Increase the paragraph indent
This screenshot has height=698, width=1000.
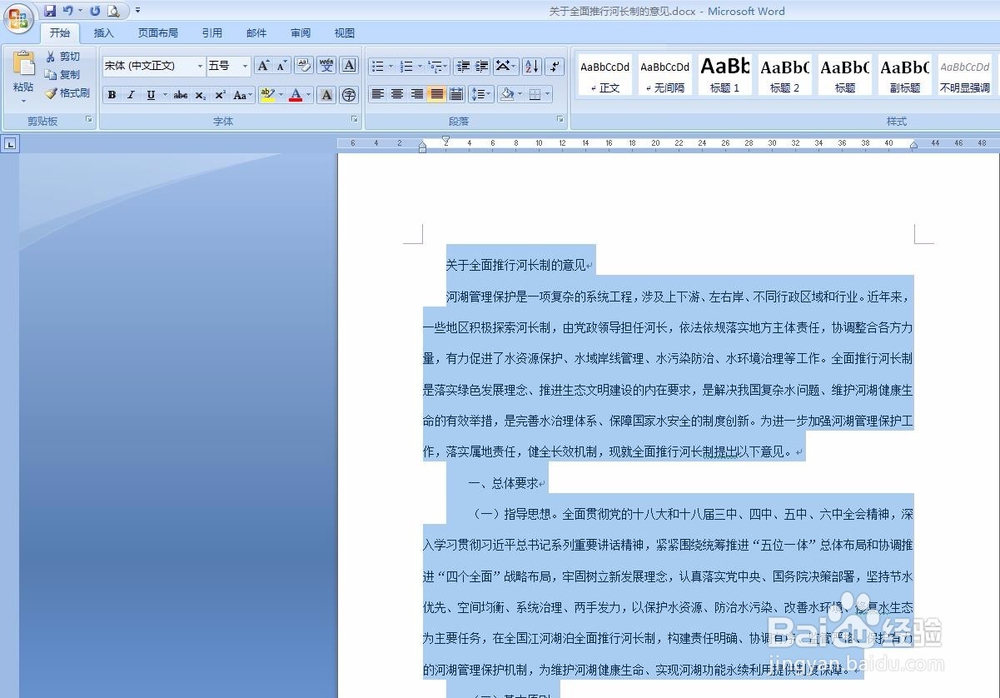pyautogui.click(x=482, y=66)
